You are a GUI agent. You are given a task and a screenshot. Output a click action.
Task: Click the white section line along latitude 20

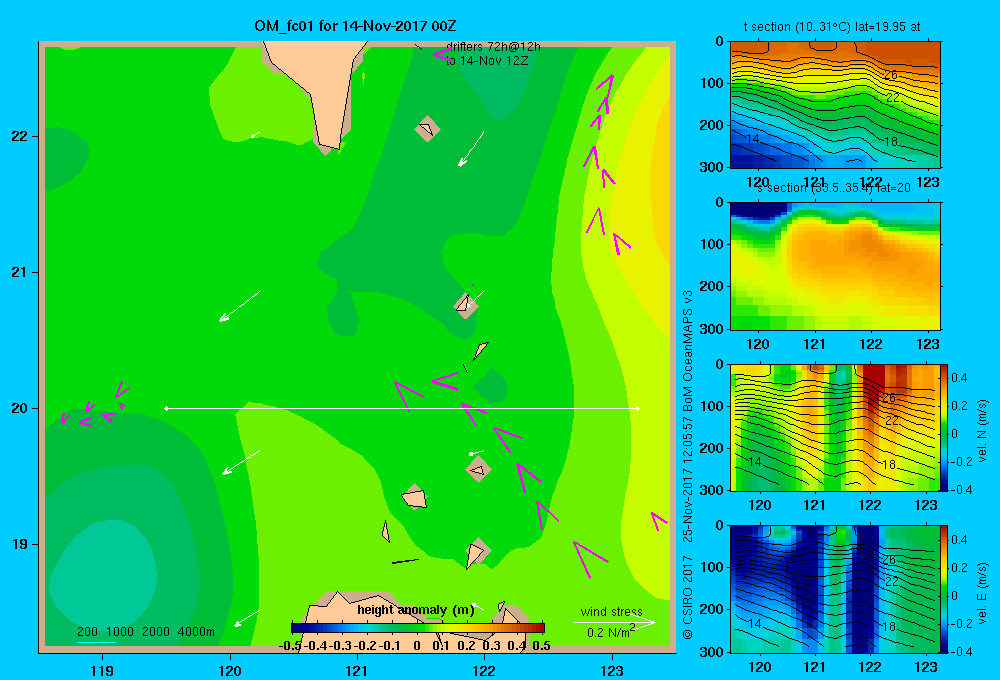(402, 408)
